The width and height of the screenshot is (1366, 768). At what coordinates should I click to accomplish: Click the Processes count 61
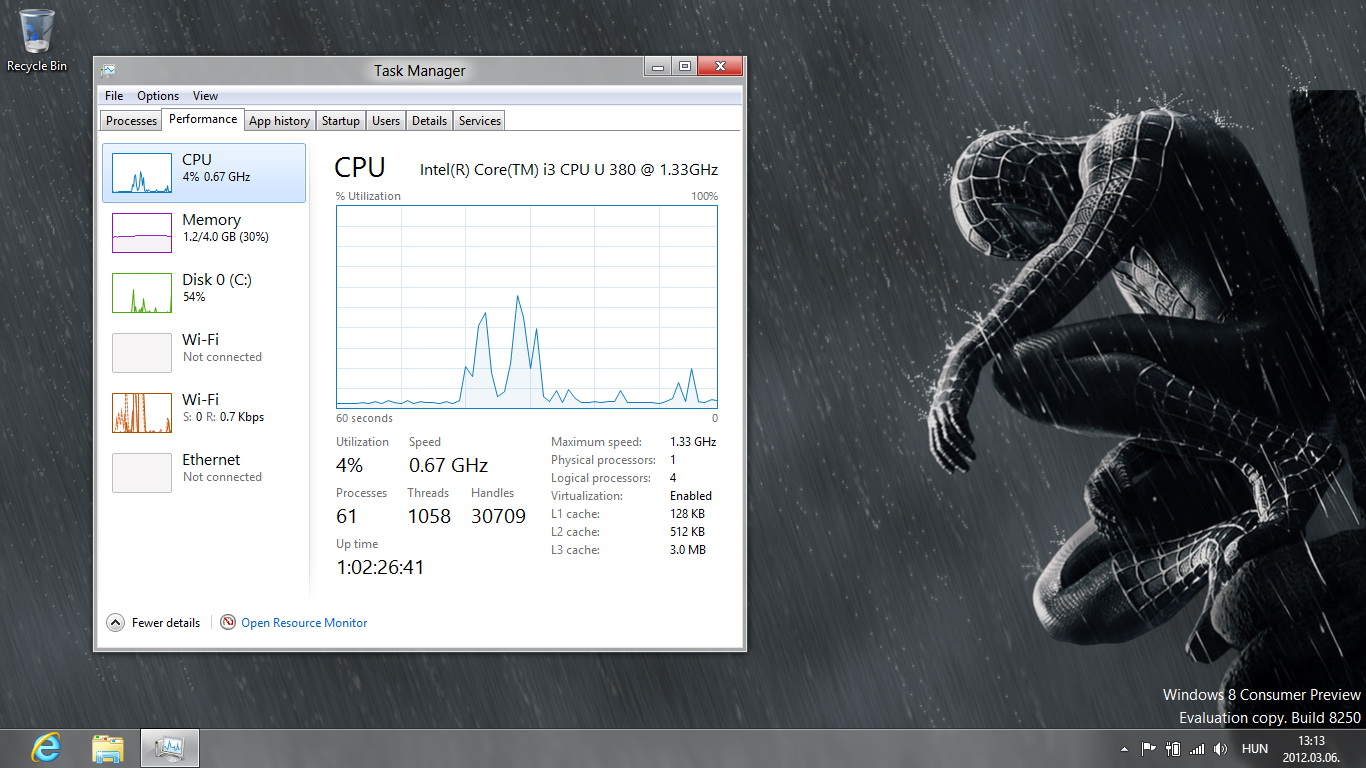pyautogui.click(x=346, y=516)
